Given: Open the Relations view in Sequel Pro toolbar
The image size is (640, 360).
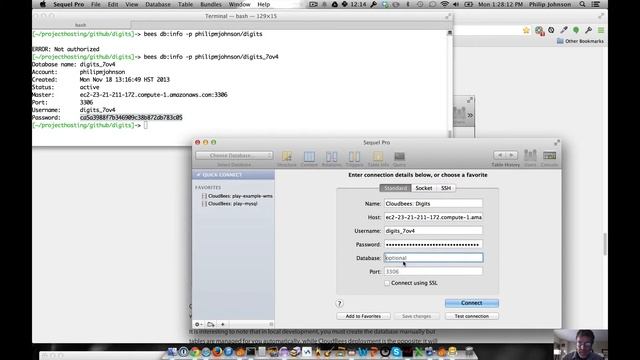Looking at the screenshot, I should (331, 158).
